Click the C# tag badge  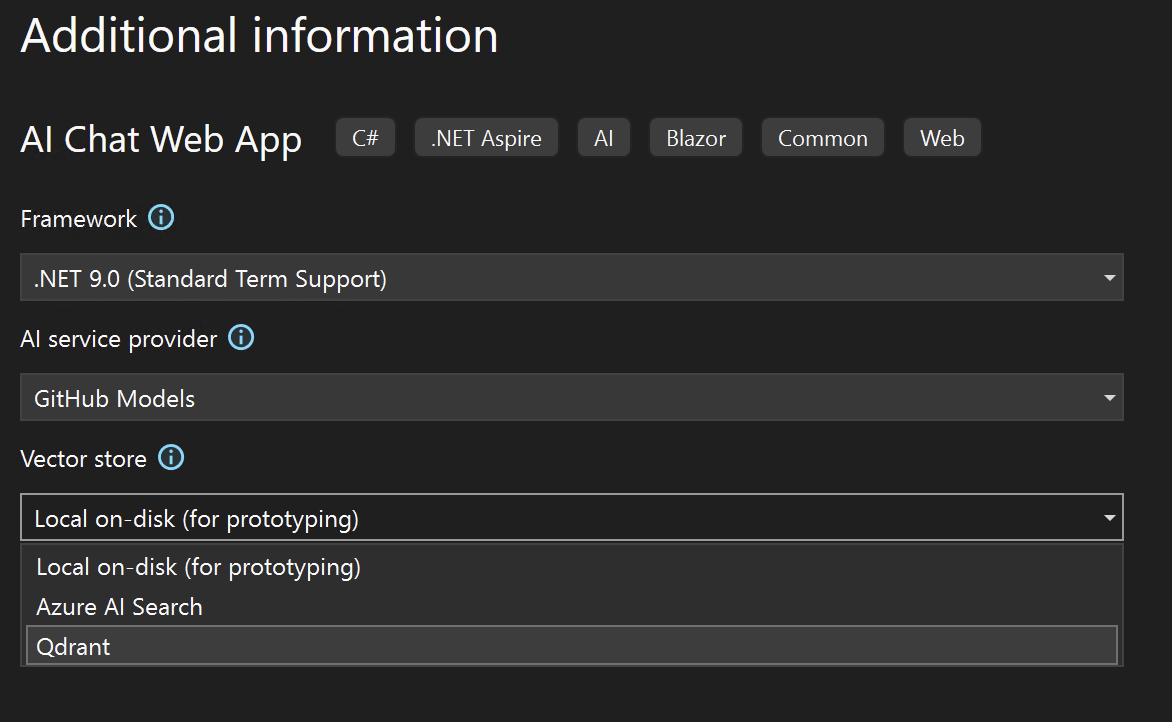point(365,138)
